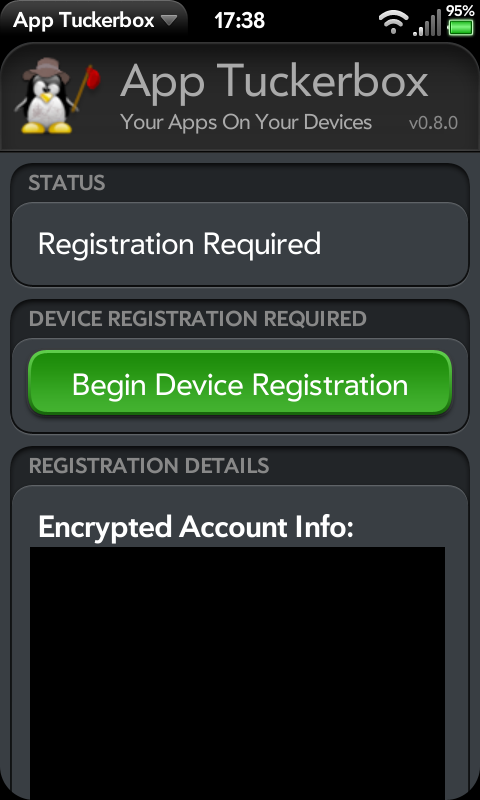
Task: Tap the v0.8.0 version label
Action: [433, 123]
